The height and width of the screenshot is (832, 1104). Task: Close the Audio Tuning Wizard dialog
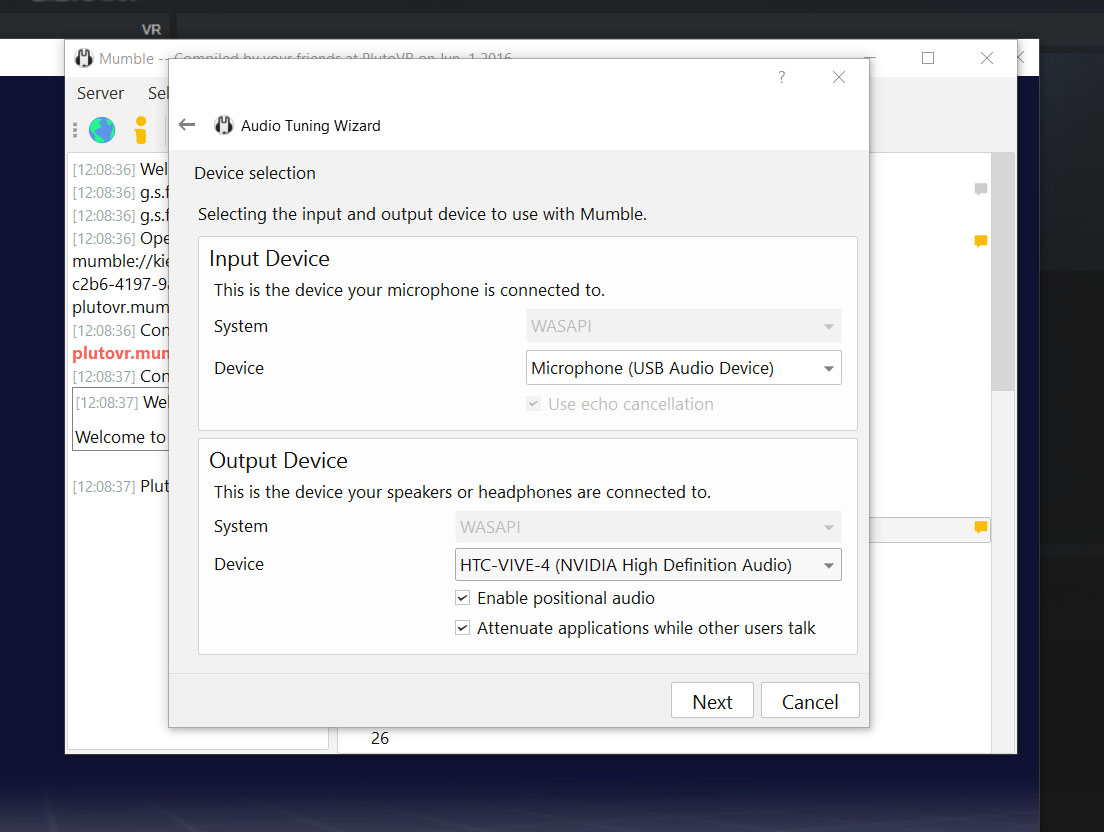[839, 77]
